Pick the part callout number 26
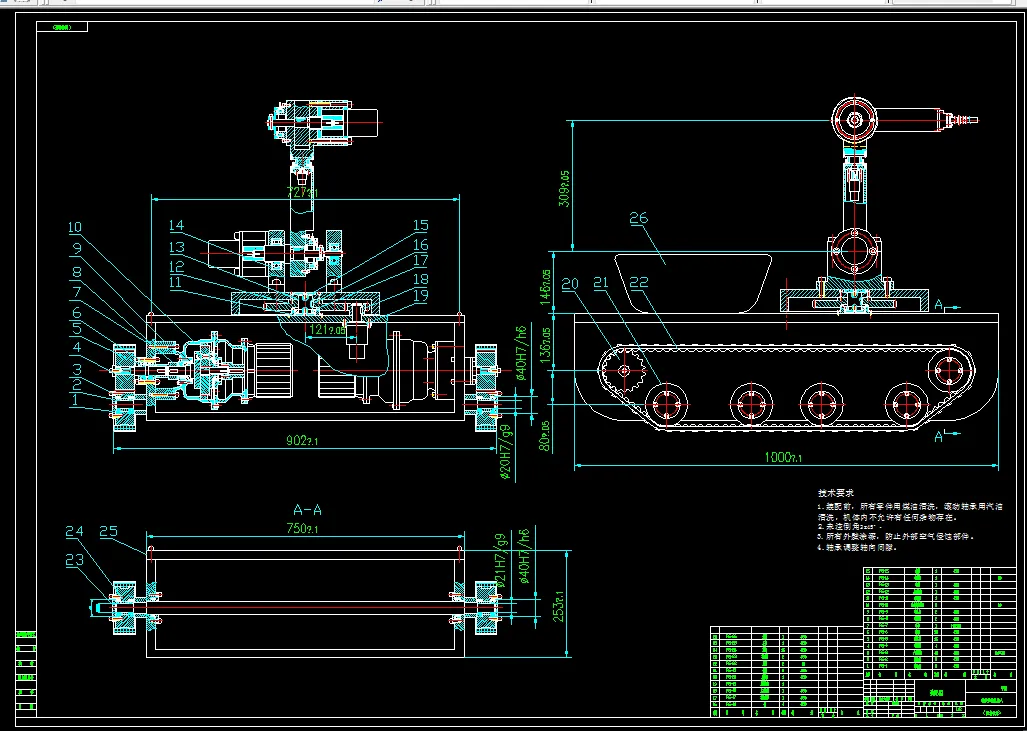Screen dimensions: 1027x731 coord(638,218)
